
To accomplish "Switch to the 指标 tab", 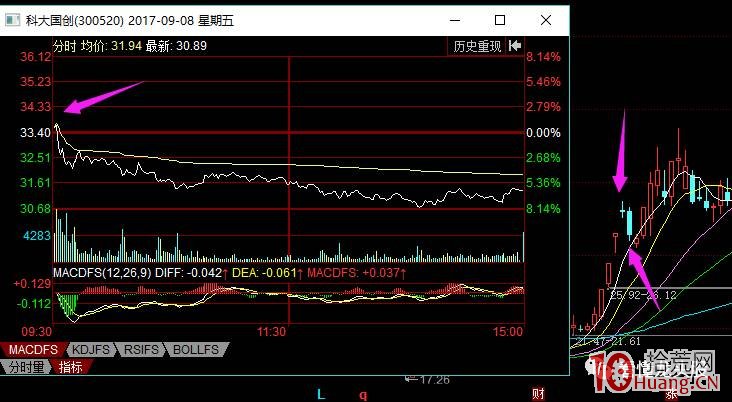I will tap(71, 367).
